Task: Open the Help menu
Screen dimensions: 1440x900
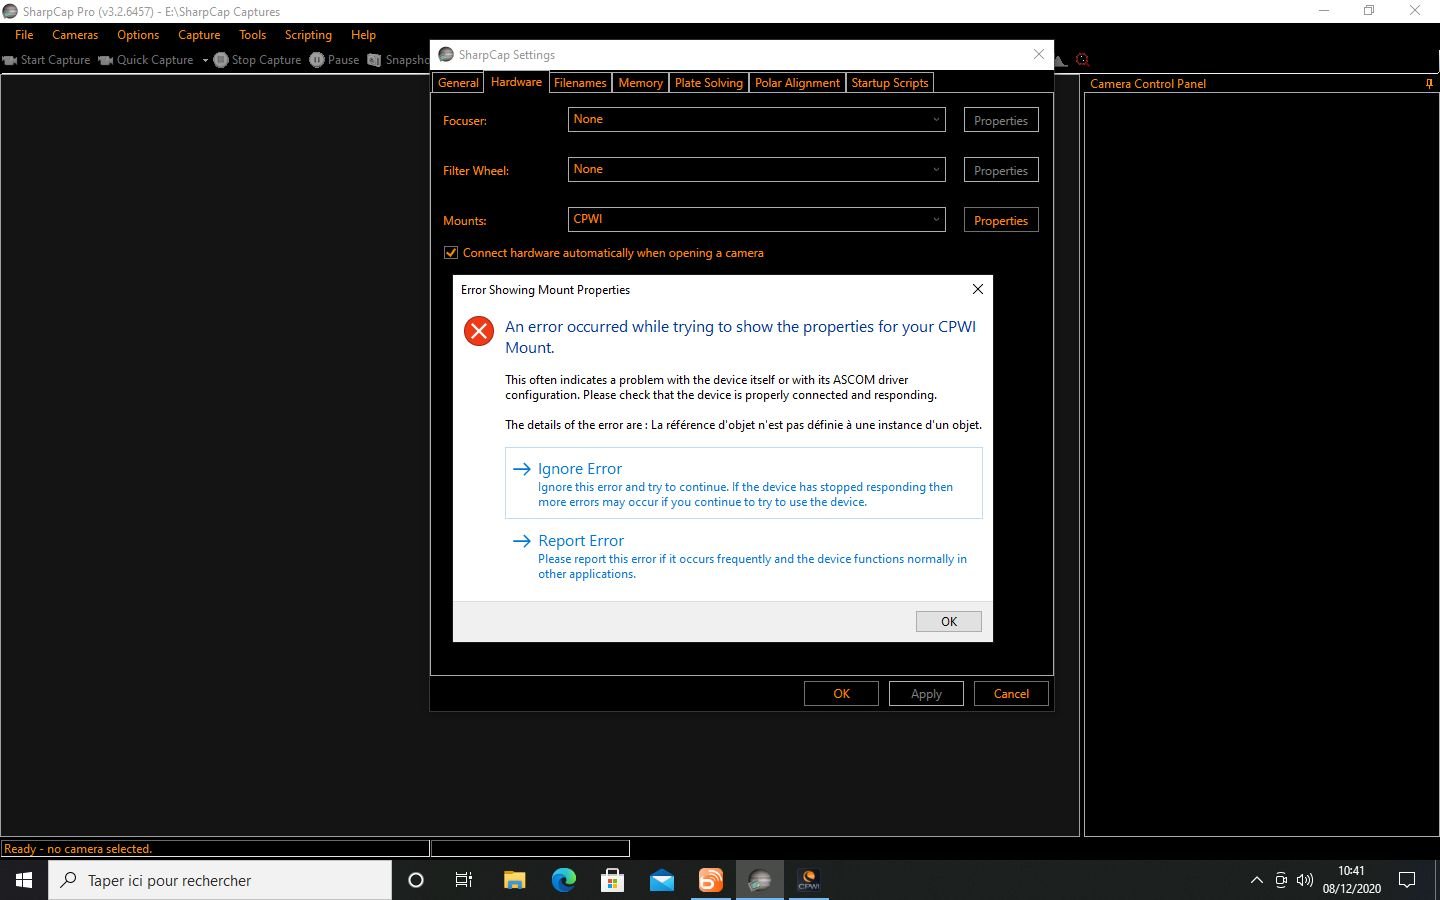Action: (363, 35)
